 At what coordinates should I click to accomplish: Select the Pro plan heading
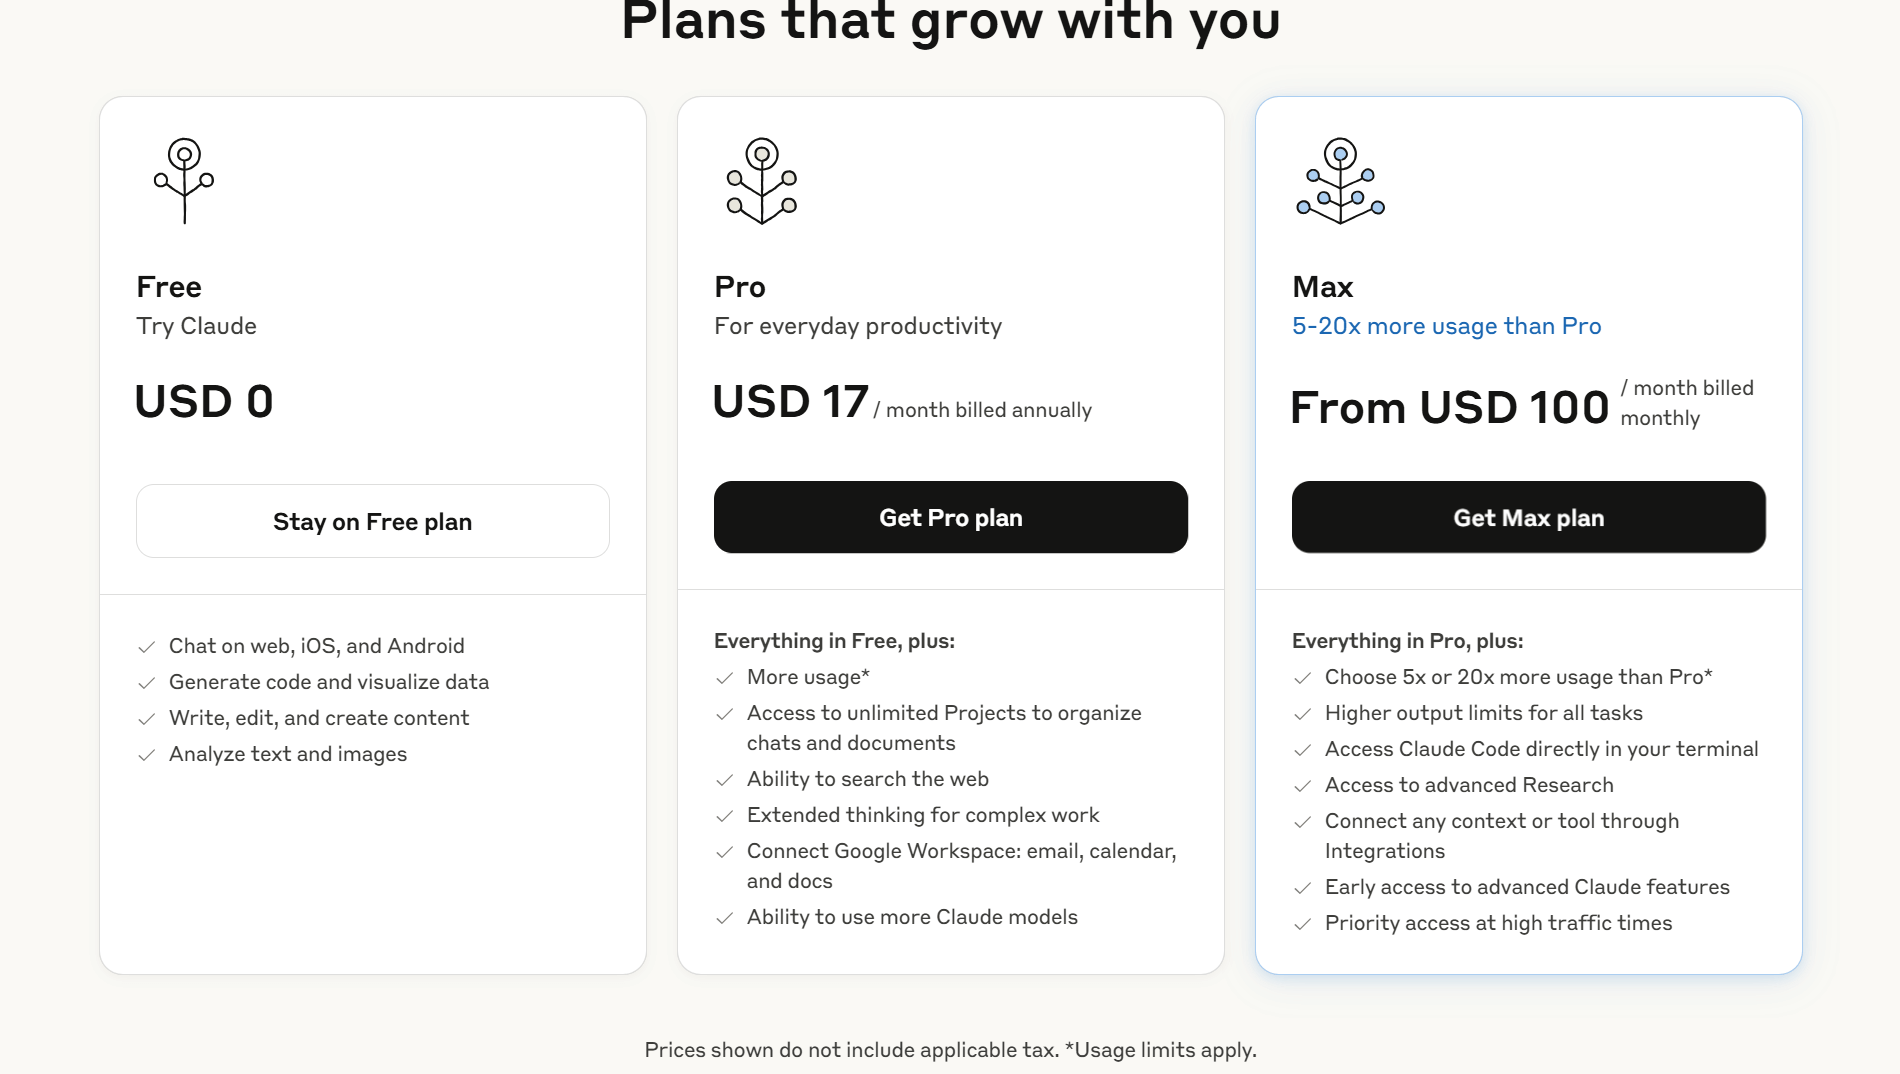pyautogui.click(x=740, y=287)
